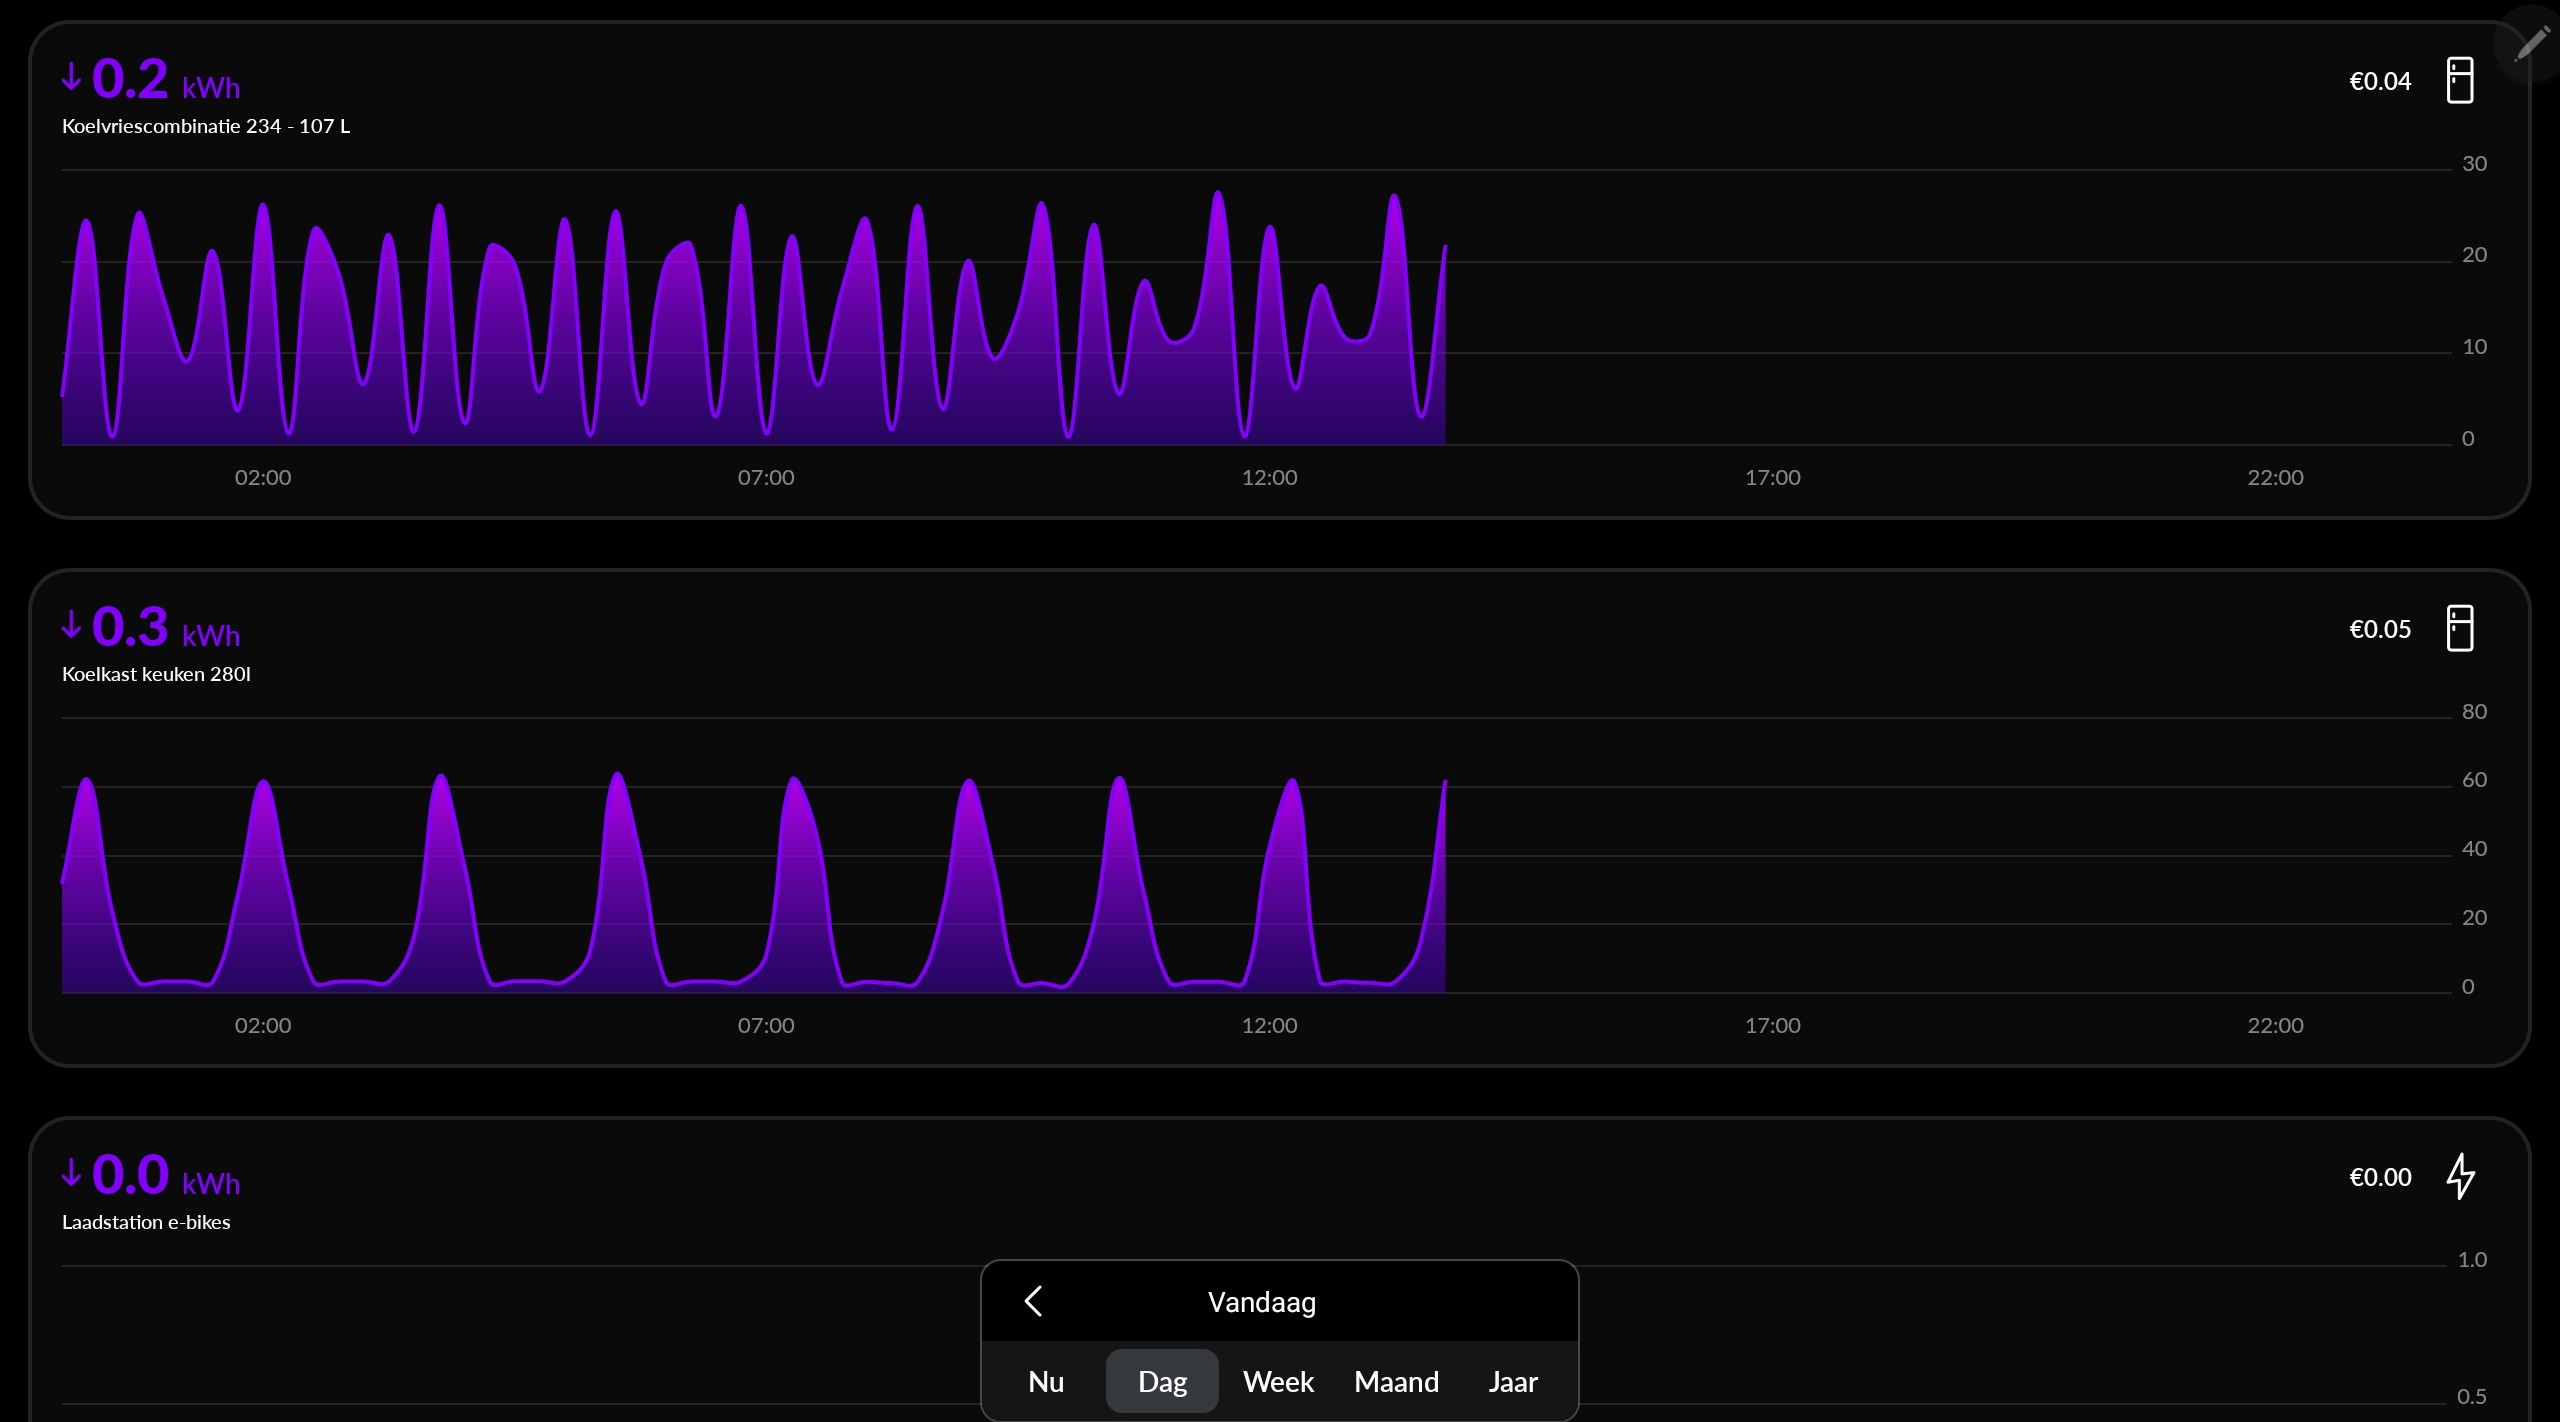Switch period to Week
2560x1422 pixels.
(x=1278, y=1381)
